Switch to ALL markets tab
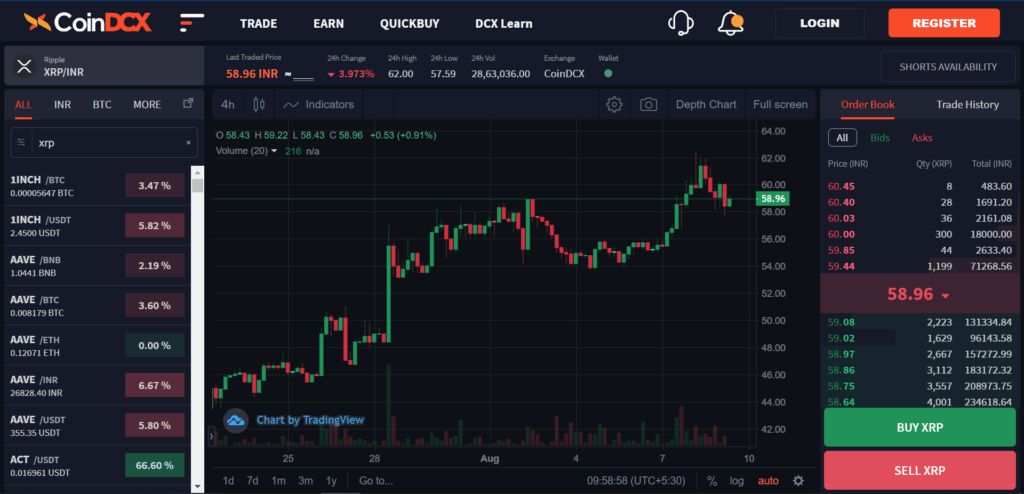The width and height of the screenshot is (1024, 494). pyautogui.click(x=24, y=105)
